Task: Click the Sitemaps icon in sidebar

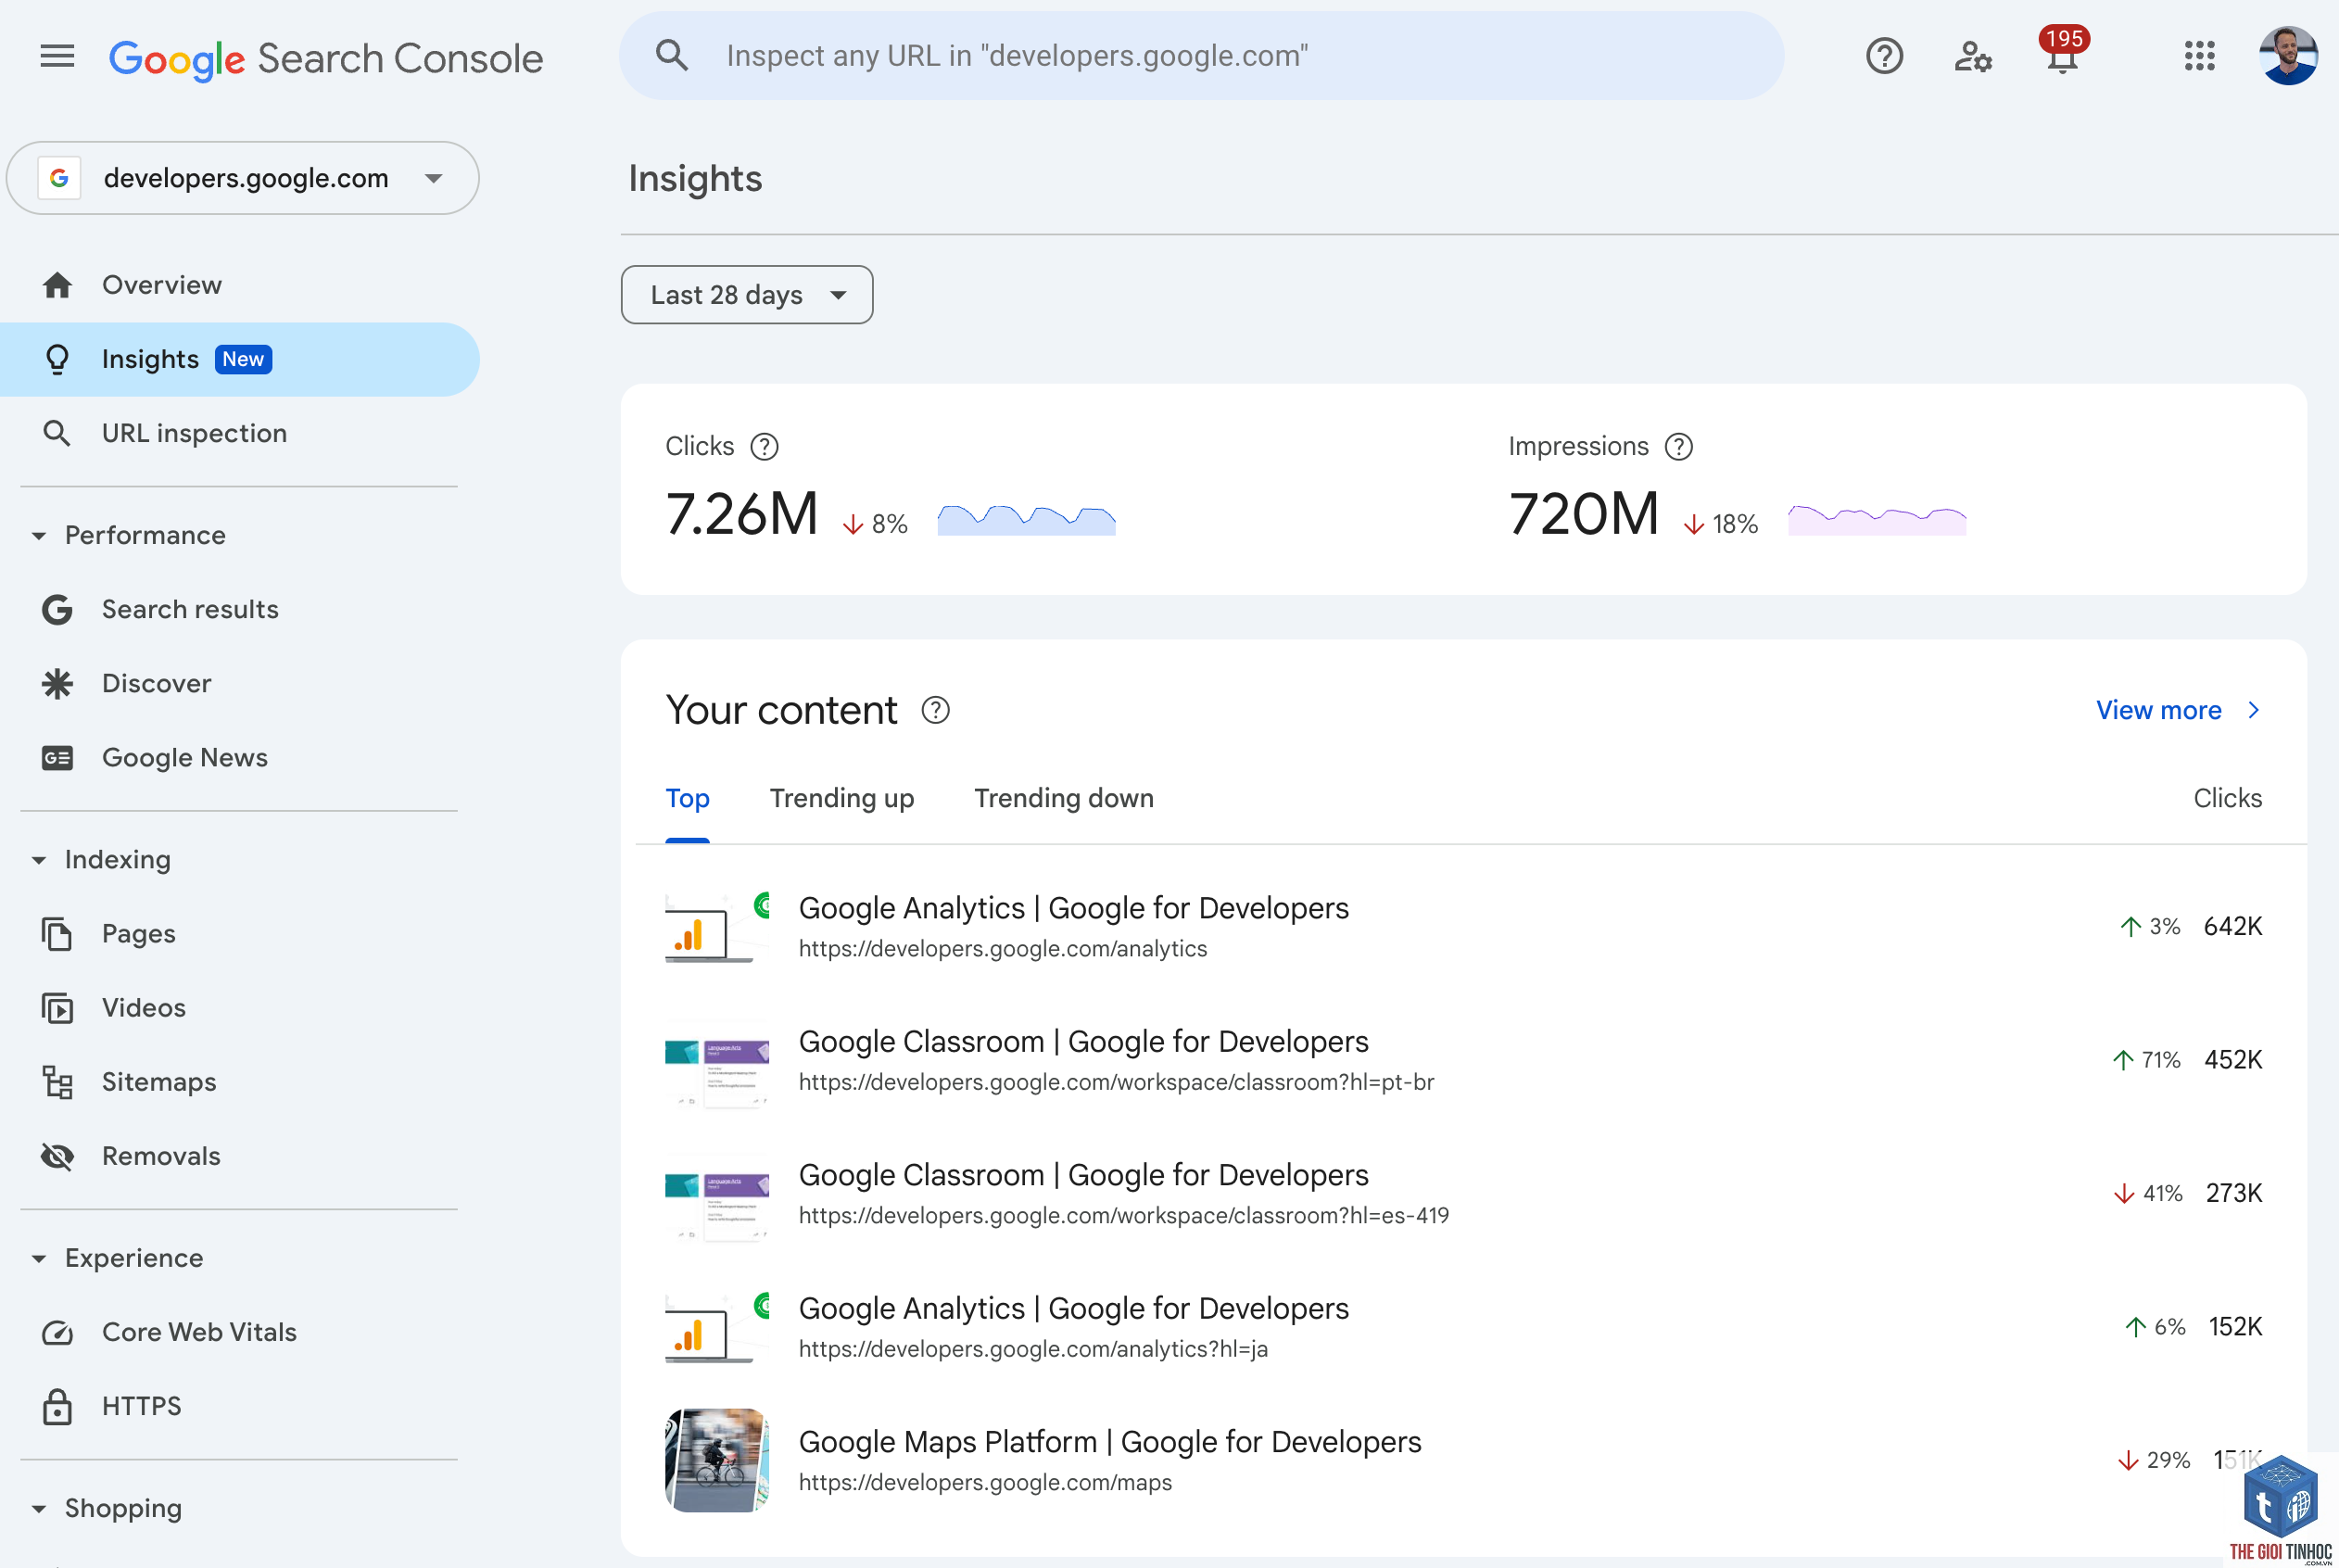Action: click(57, 1082)
